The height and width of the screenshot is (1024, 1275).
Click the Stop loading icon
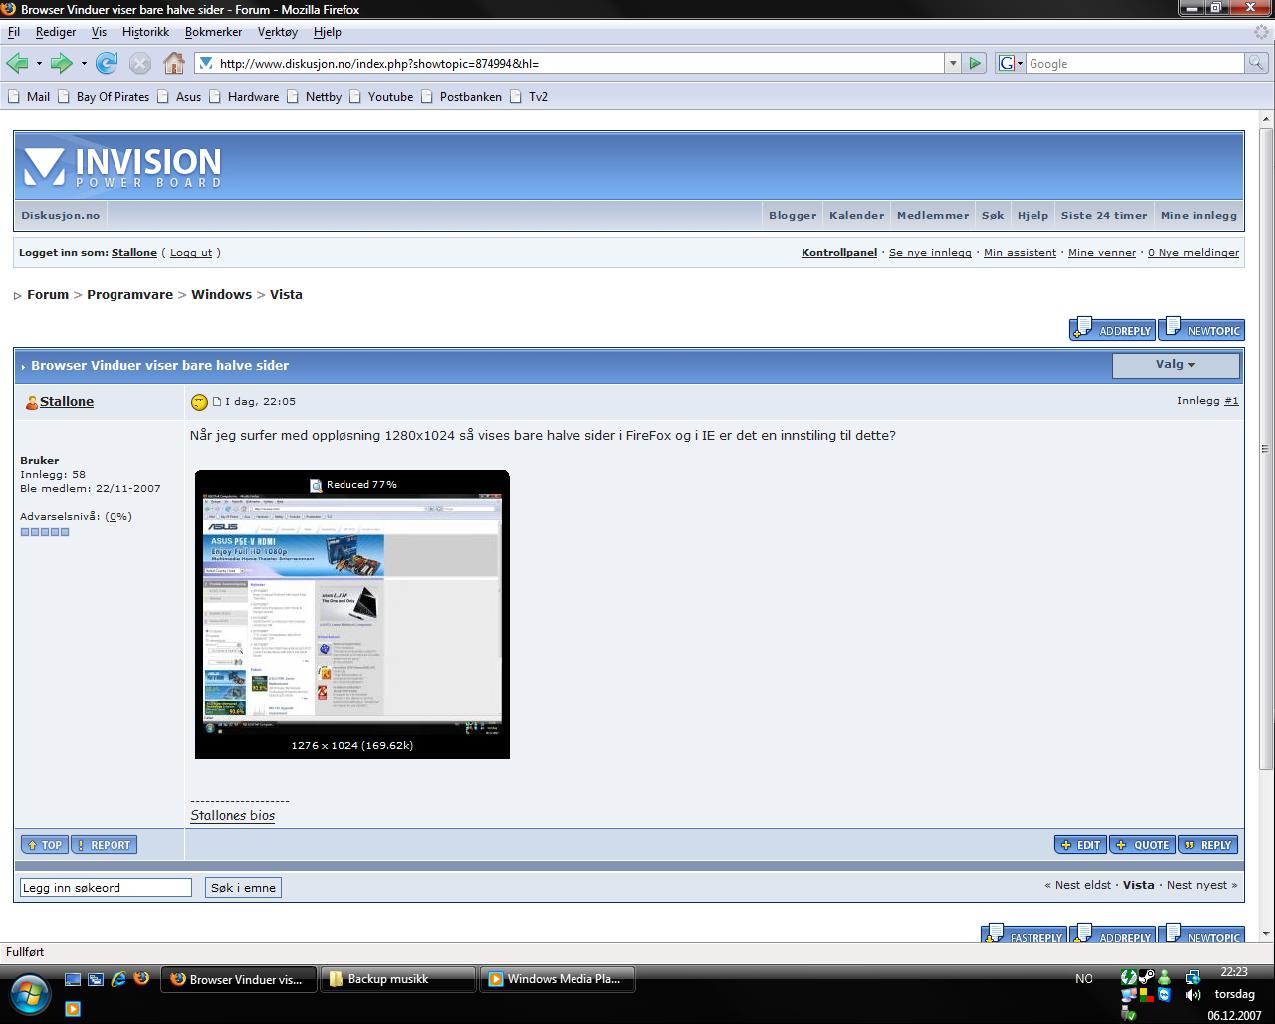pos(140,63)
